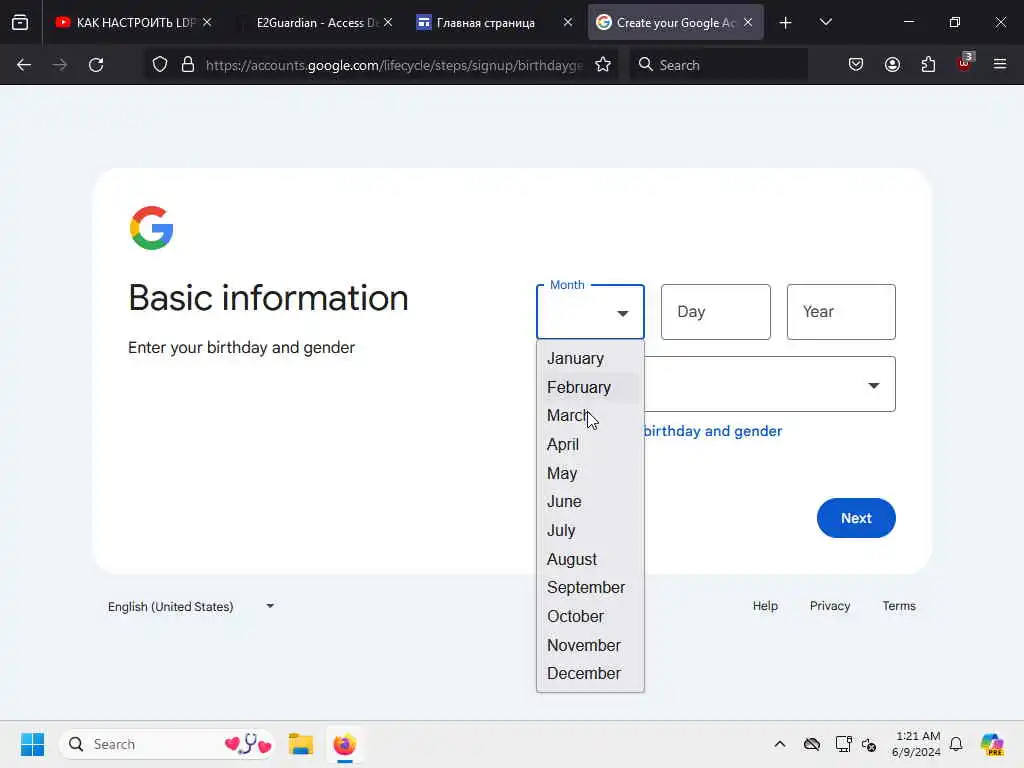Choose April from the month list
This screenshot has width=1024, height=768.
point(590,444)
